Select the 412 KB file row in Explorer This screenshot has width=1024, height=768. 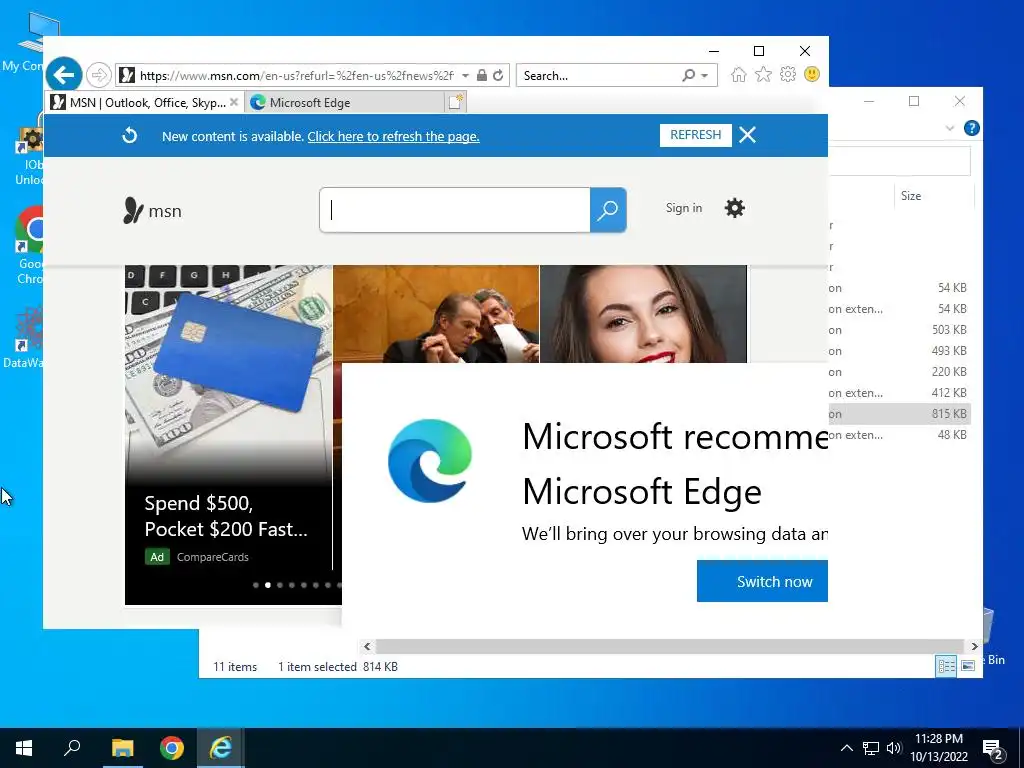(899, 392)
